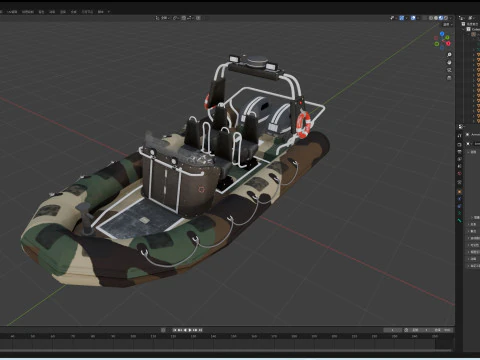Image resolution: width=480 pixels, height=360 pixels.
Task: Open the Render properties tab
Action: pos(460,144)
